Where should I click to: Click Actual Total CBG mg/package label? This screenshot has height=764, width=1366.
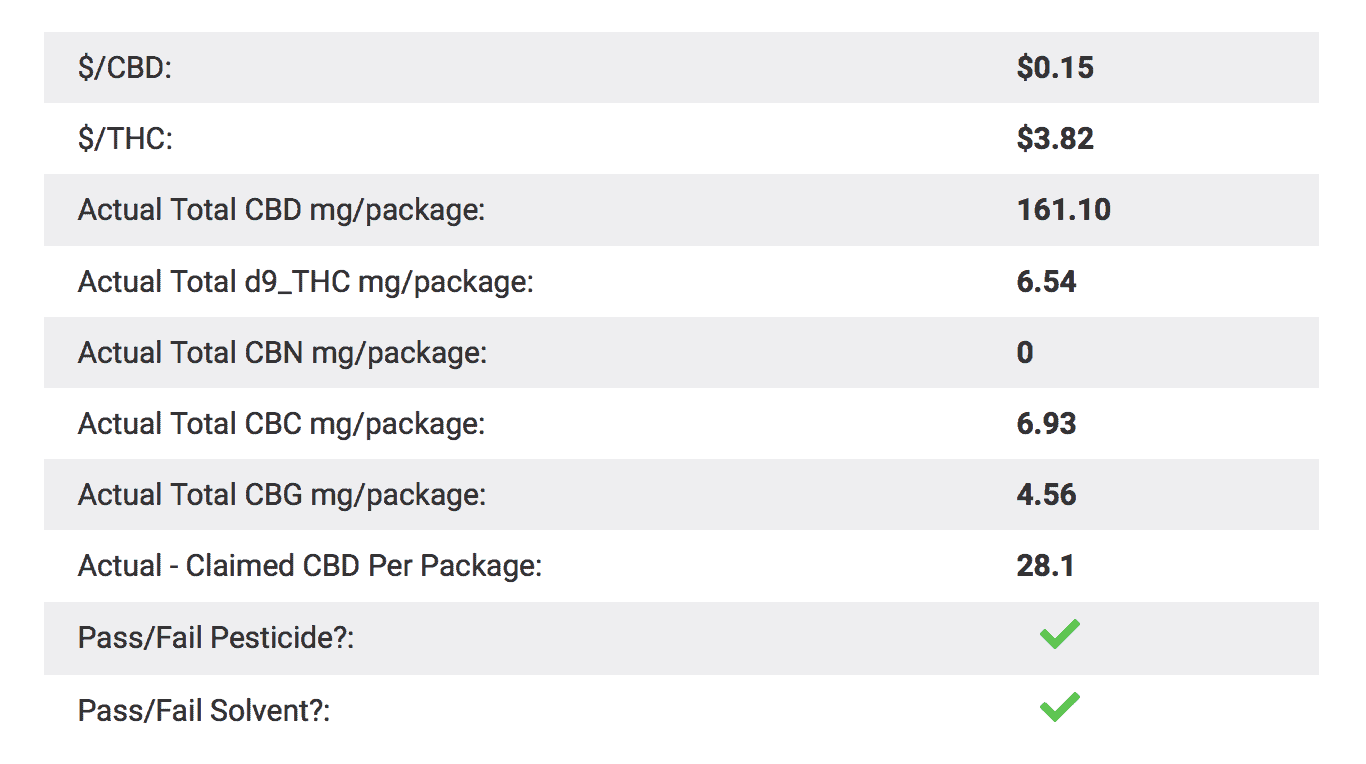click(282, 495)
